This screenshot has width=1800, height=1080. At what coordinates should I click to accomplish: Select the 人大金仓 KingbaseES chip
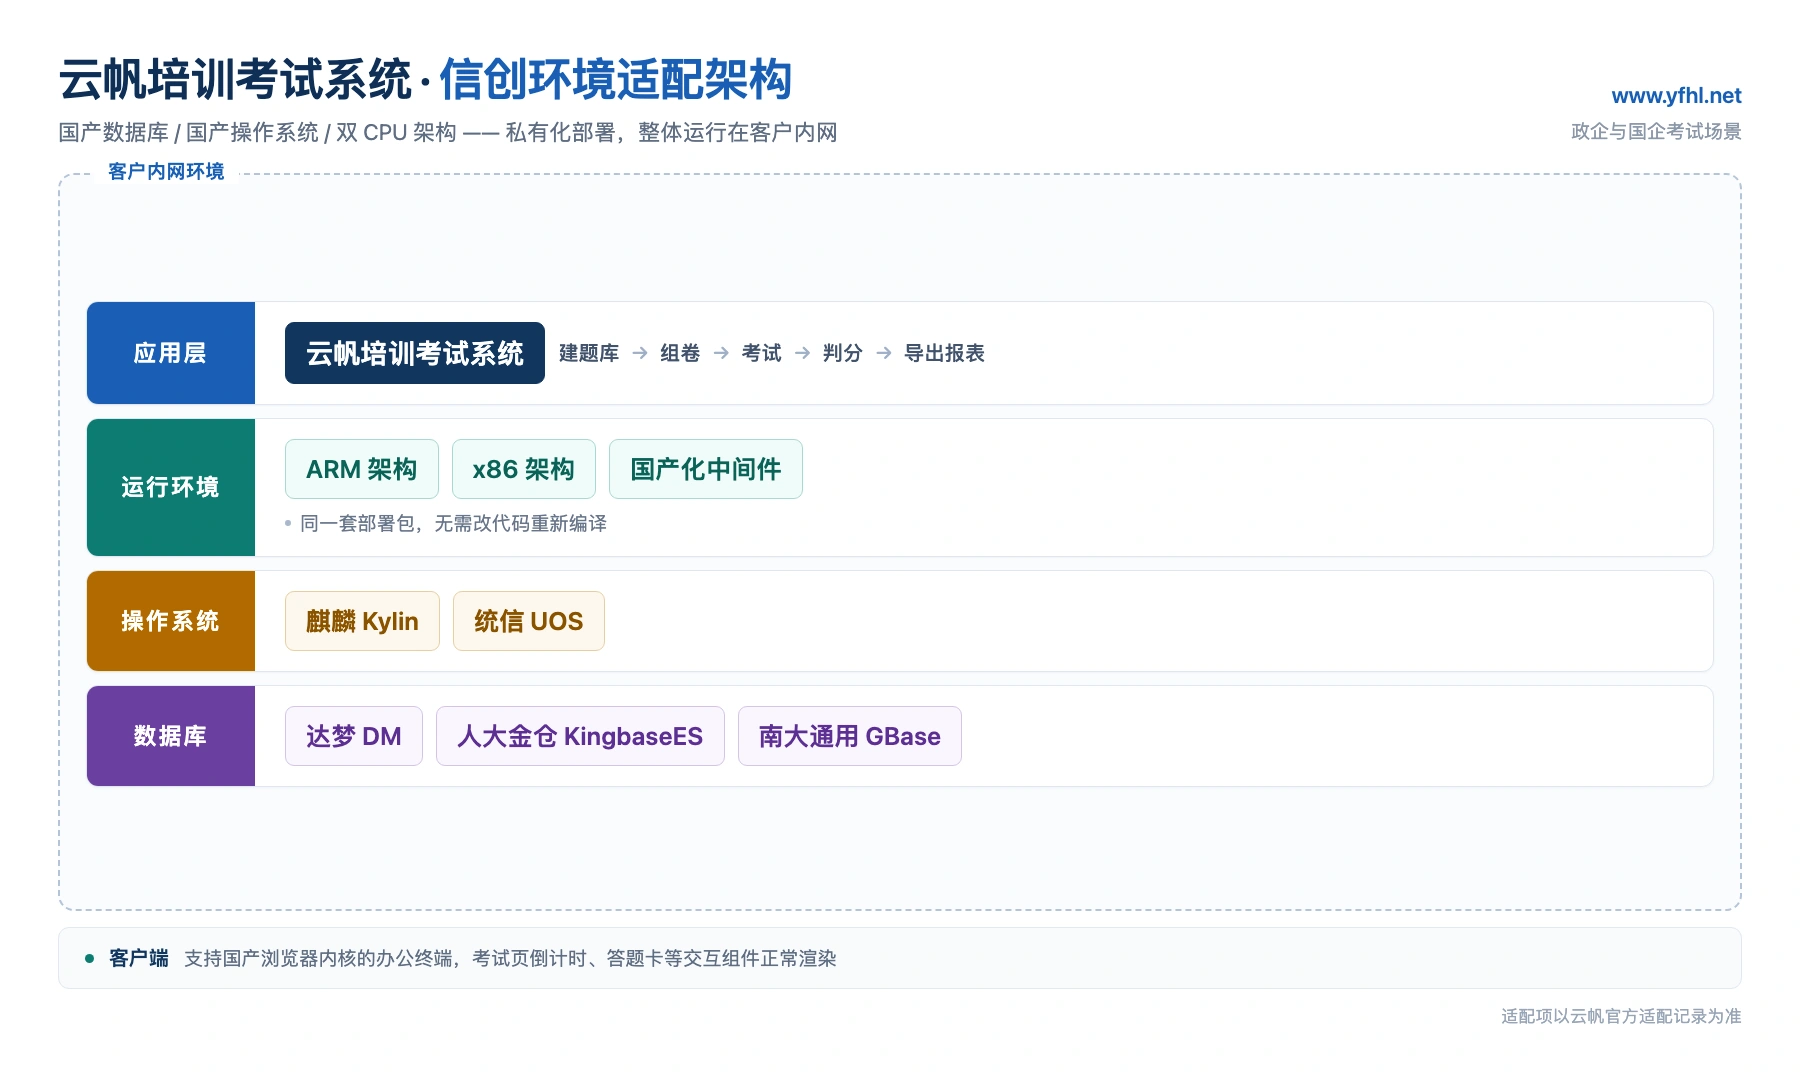click(580, 736)
